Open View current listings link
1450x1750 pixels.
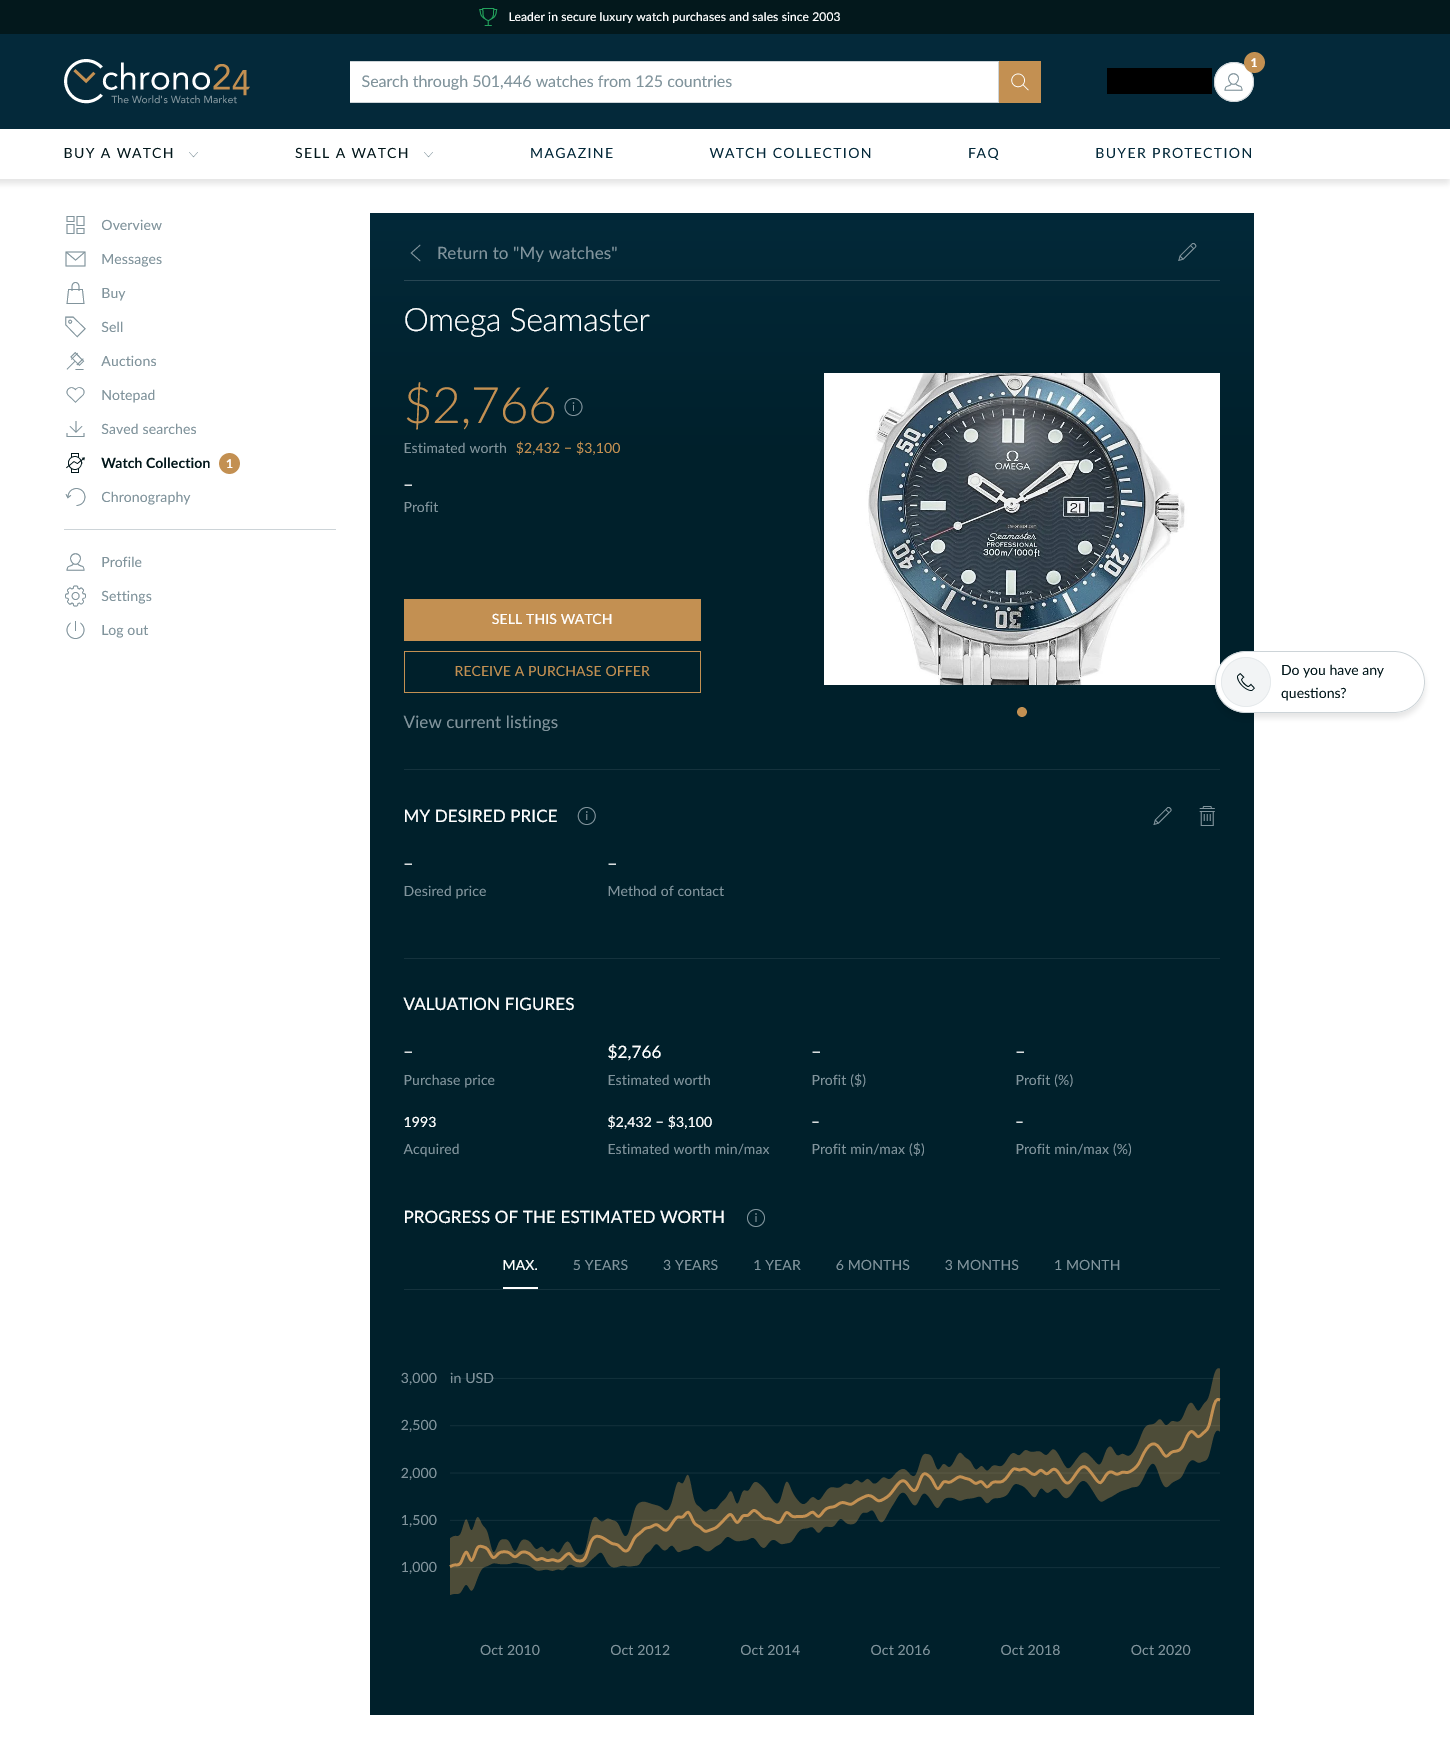click(x=481, y=722)
